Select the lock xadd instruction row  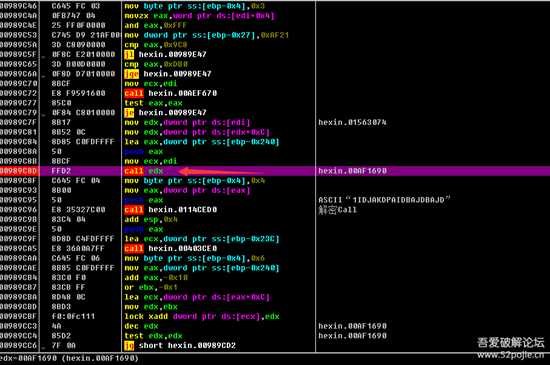pyautogui.click(x=202, y=316)
